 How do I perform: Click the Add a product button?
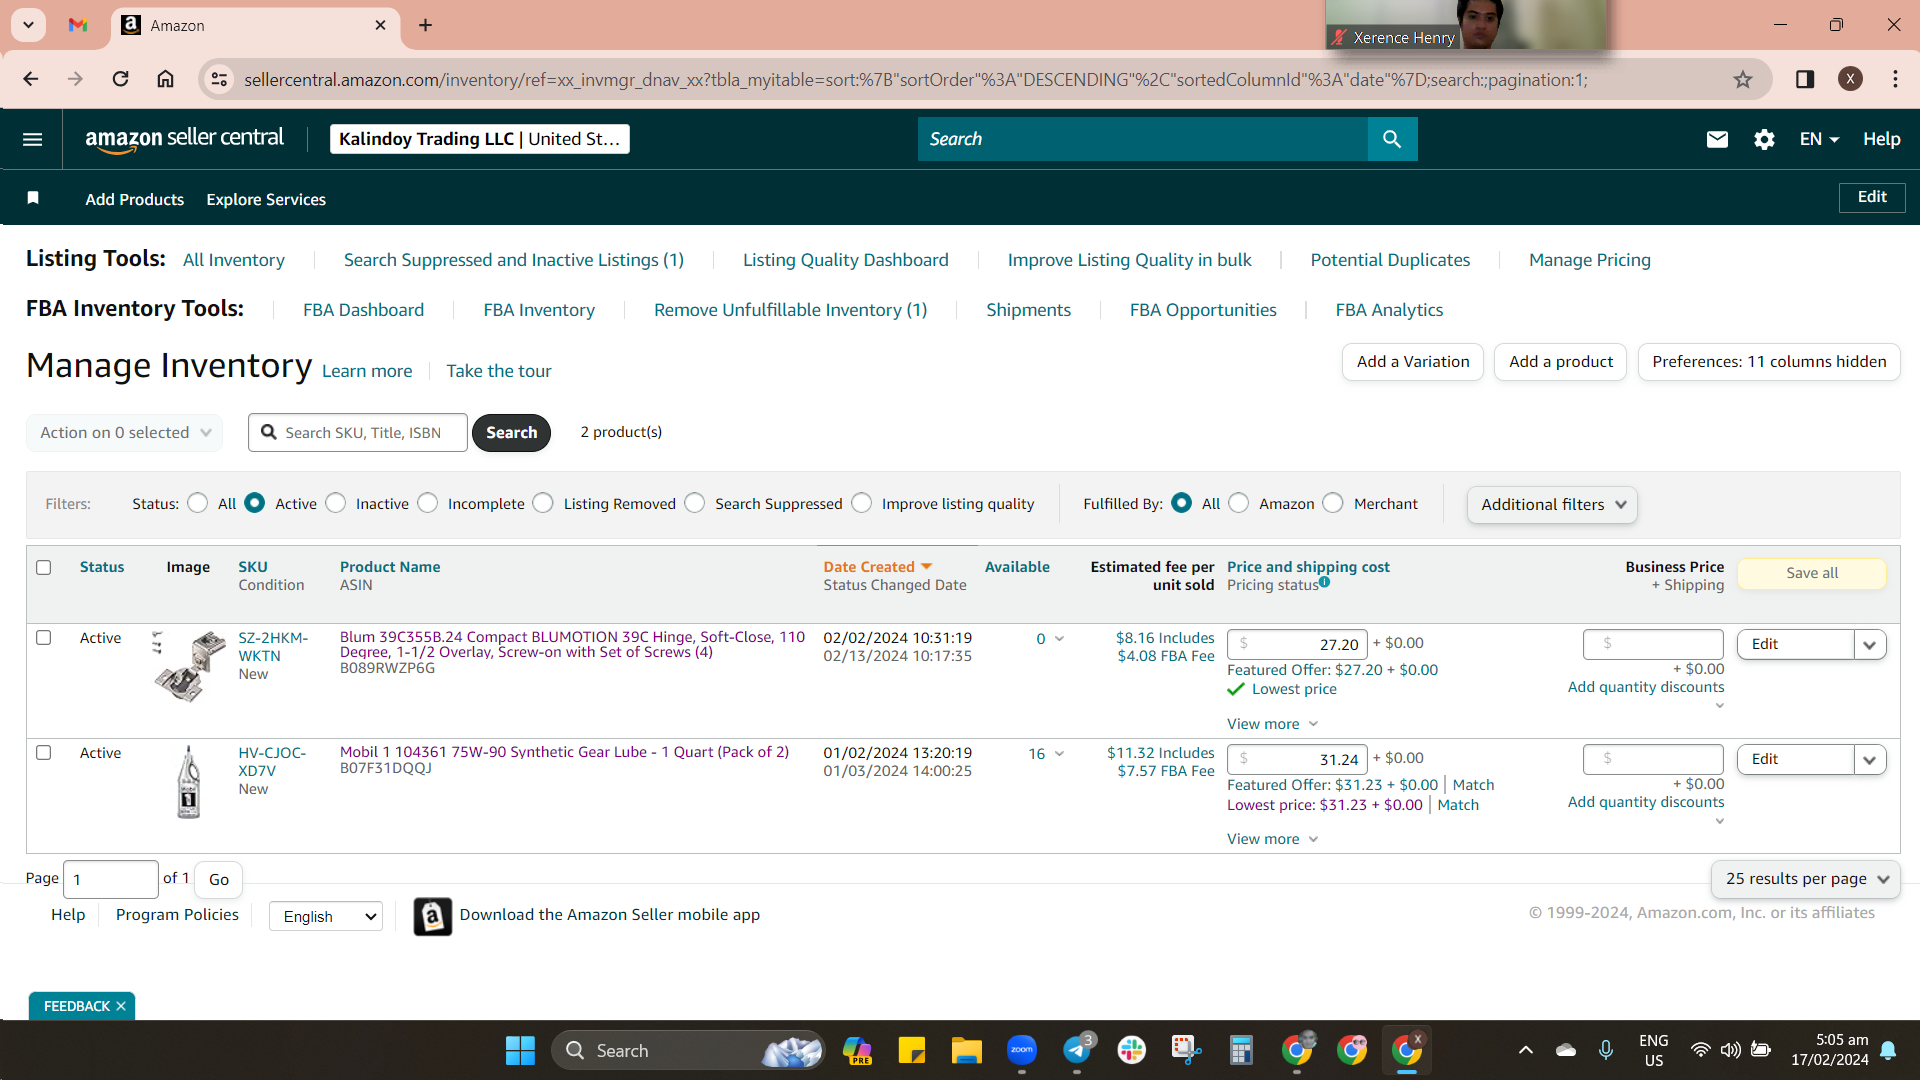tap(1561, 362)
